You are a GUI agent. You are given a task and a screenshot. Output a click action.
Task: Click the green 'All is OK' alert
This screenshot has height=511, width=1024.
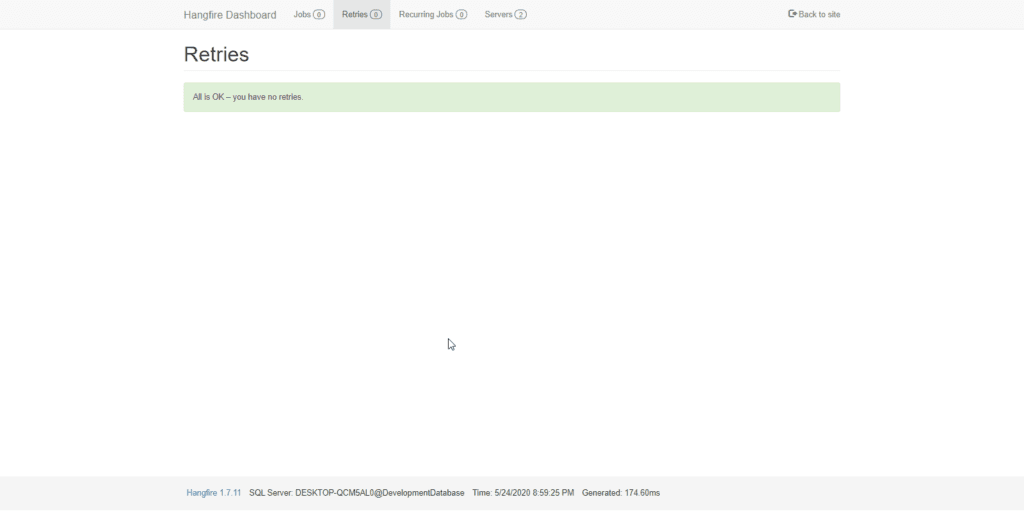point(511,97)
